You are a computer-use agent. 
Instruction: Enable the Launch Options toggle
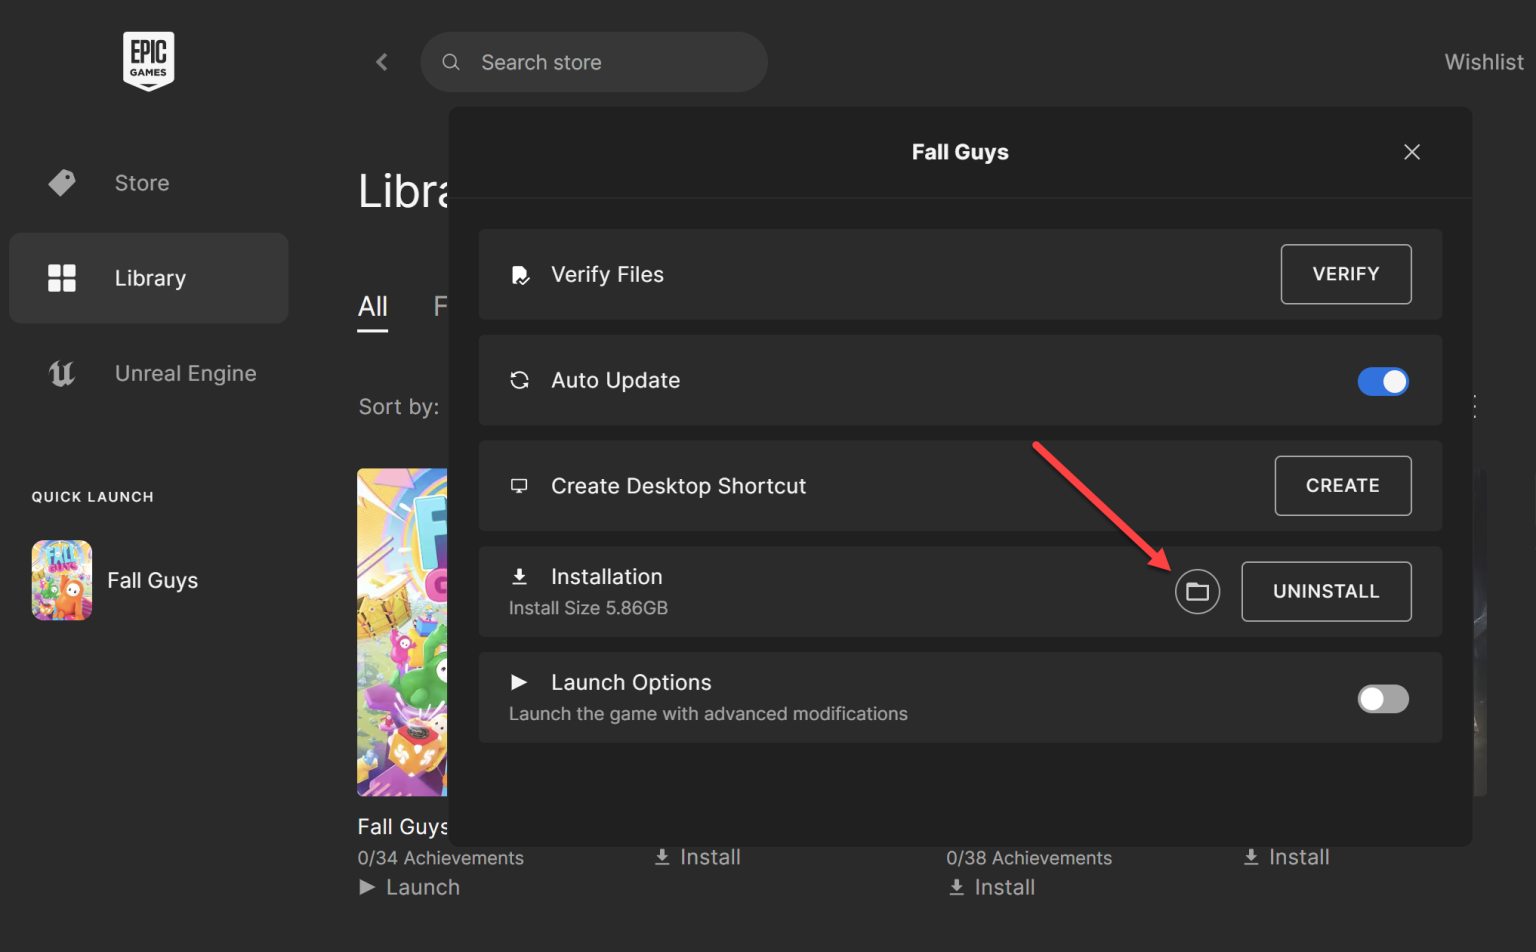1383,699
